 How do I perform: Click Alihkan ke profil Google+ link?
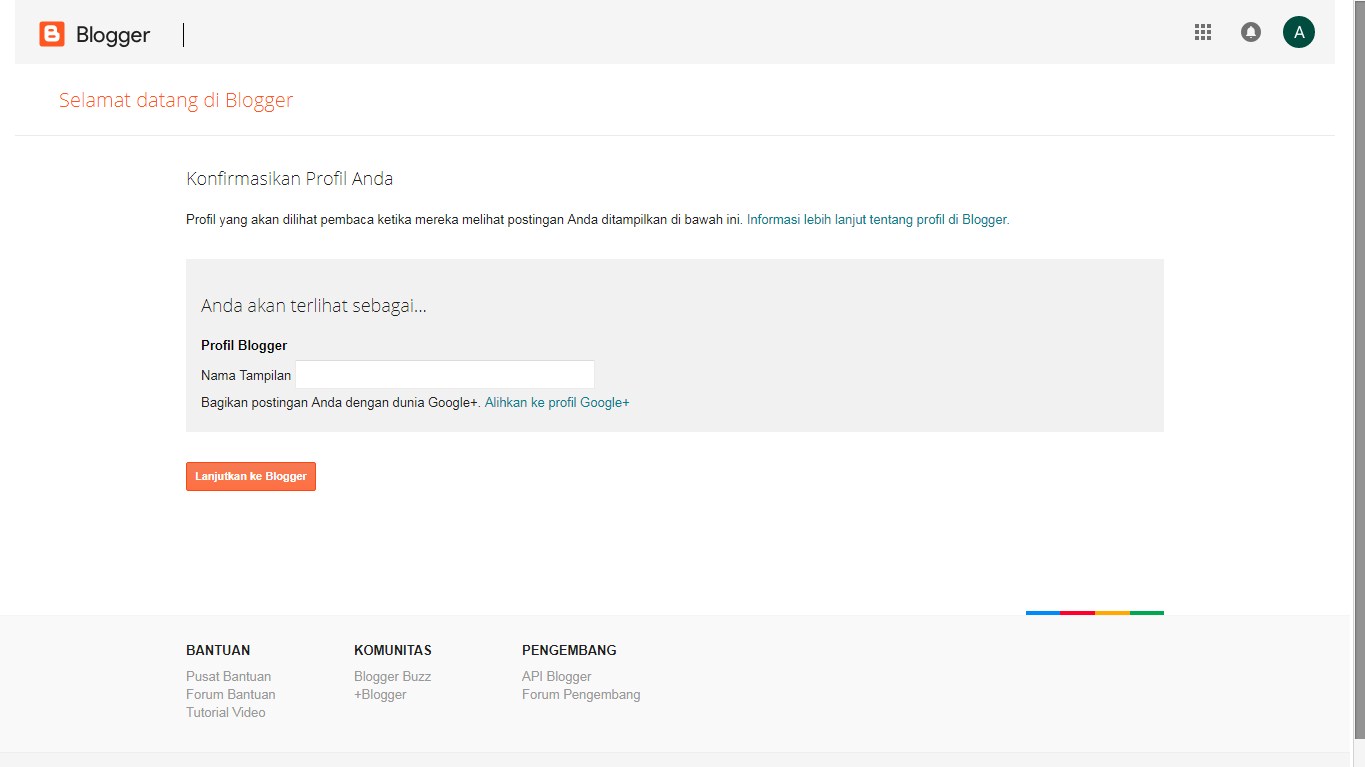(x=557, y=402)
